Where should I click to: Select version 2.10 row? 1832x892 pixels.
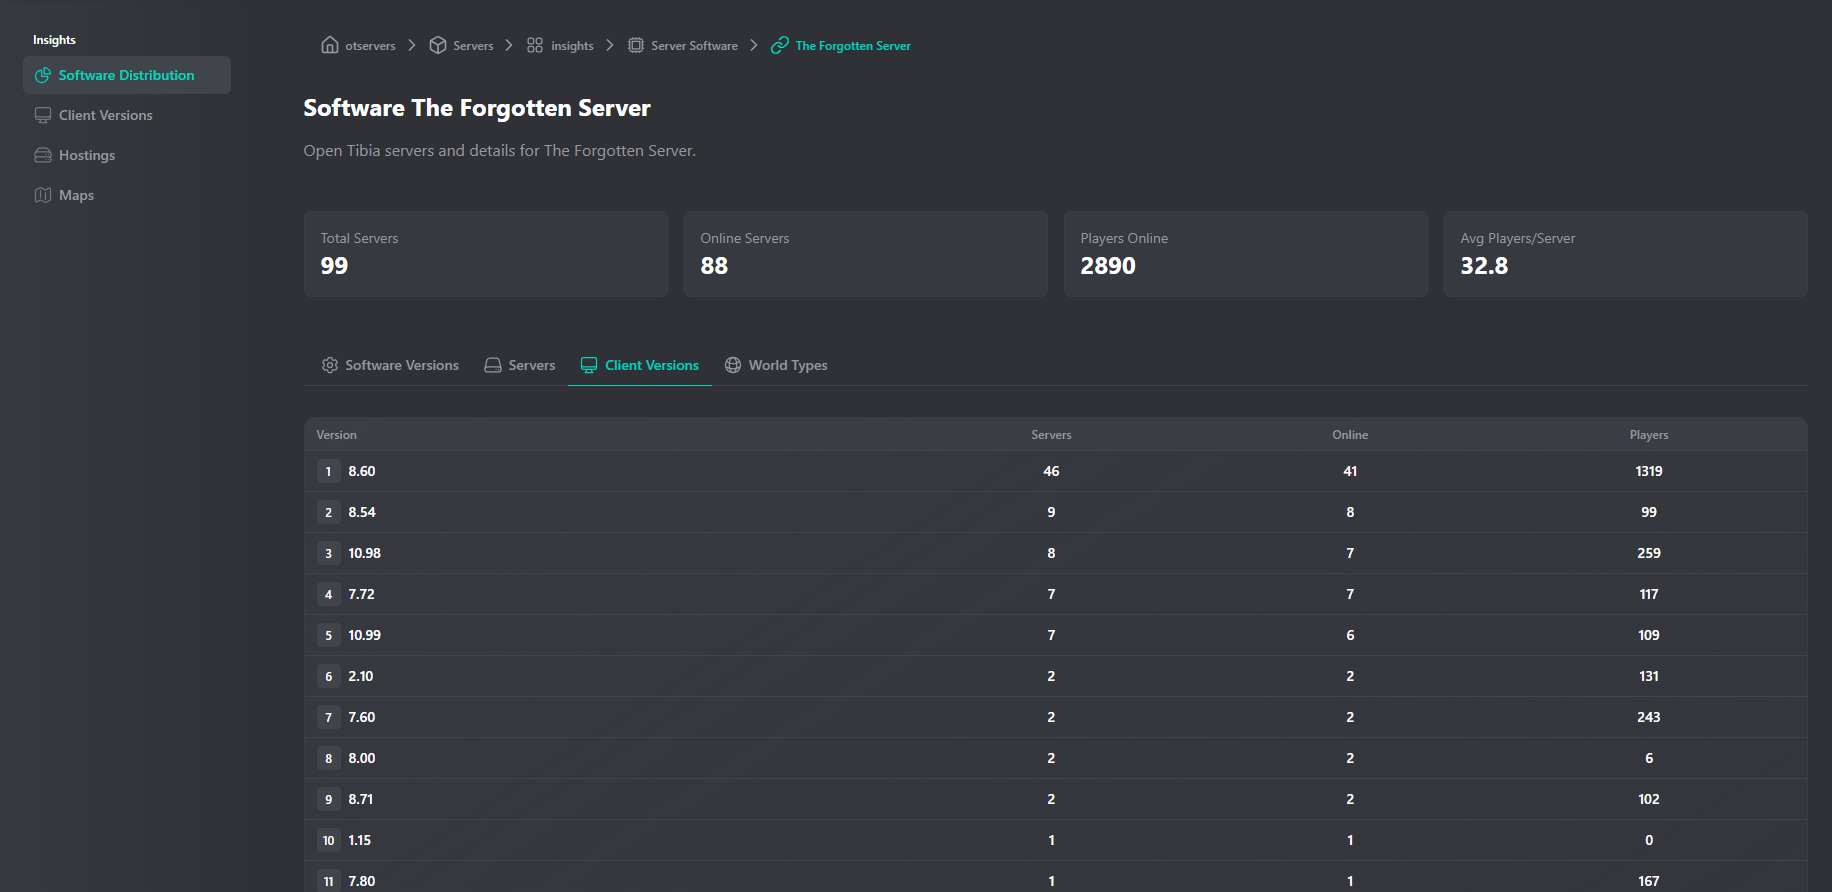[1056, 676]
